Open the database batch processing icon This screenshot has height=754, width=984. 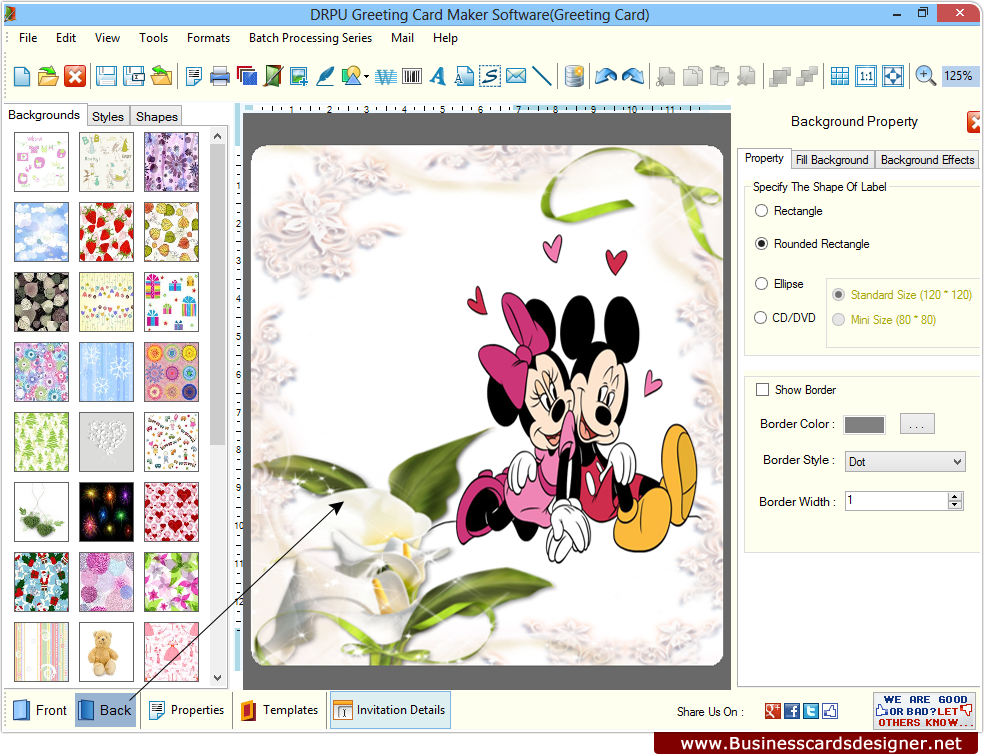[x=574, y=77]
